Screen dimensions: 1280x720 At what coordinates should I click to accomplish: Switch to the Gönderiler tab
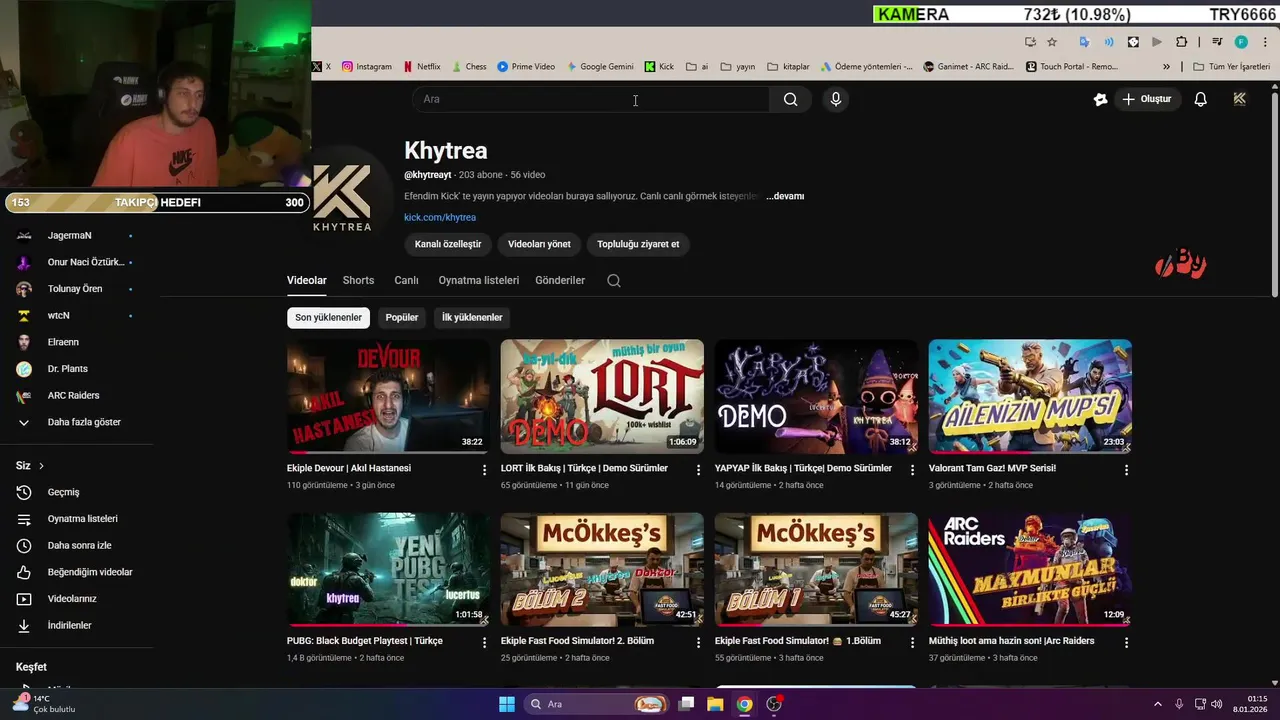[560, 280]
